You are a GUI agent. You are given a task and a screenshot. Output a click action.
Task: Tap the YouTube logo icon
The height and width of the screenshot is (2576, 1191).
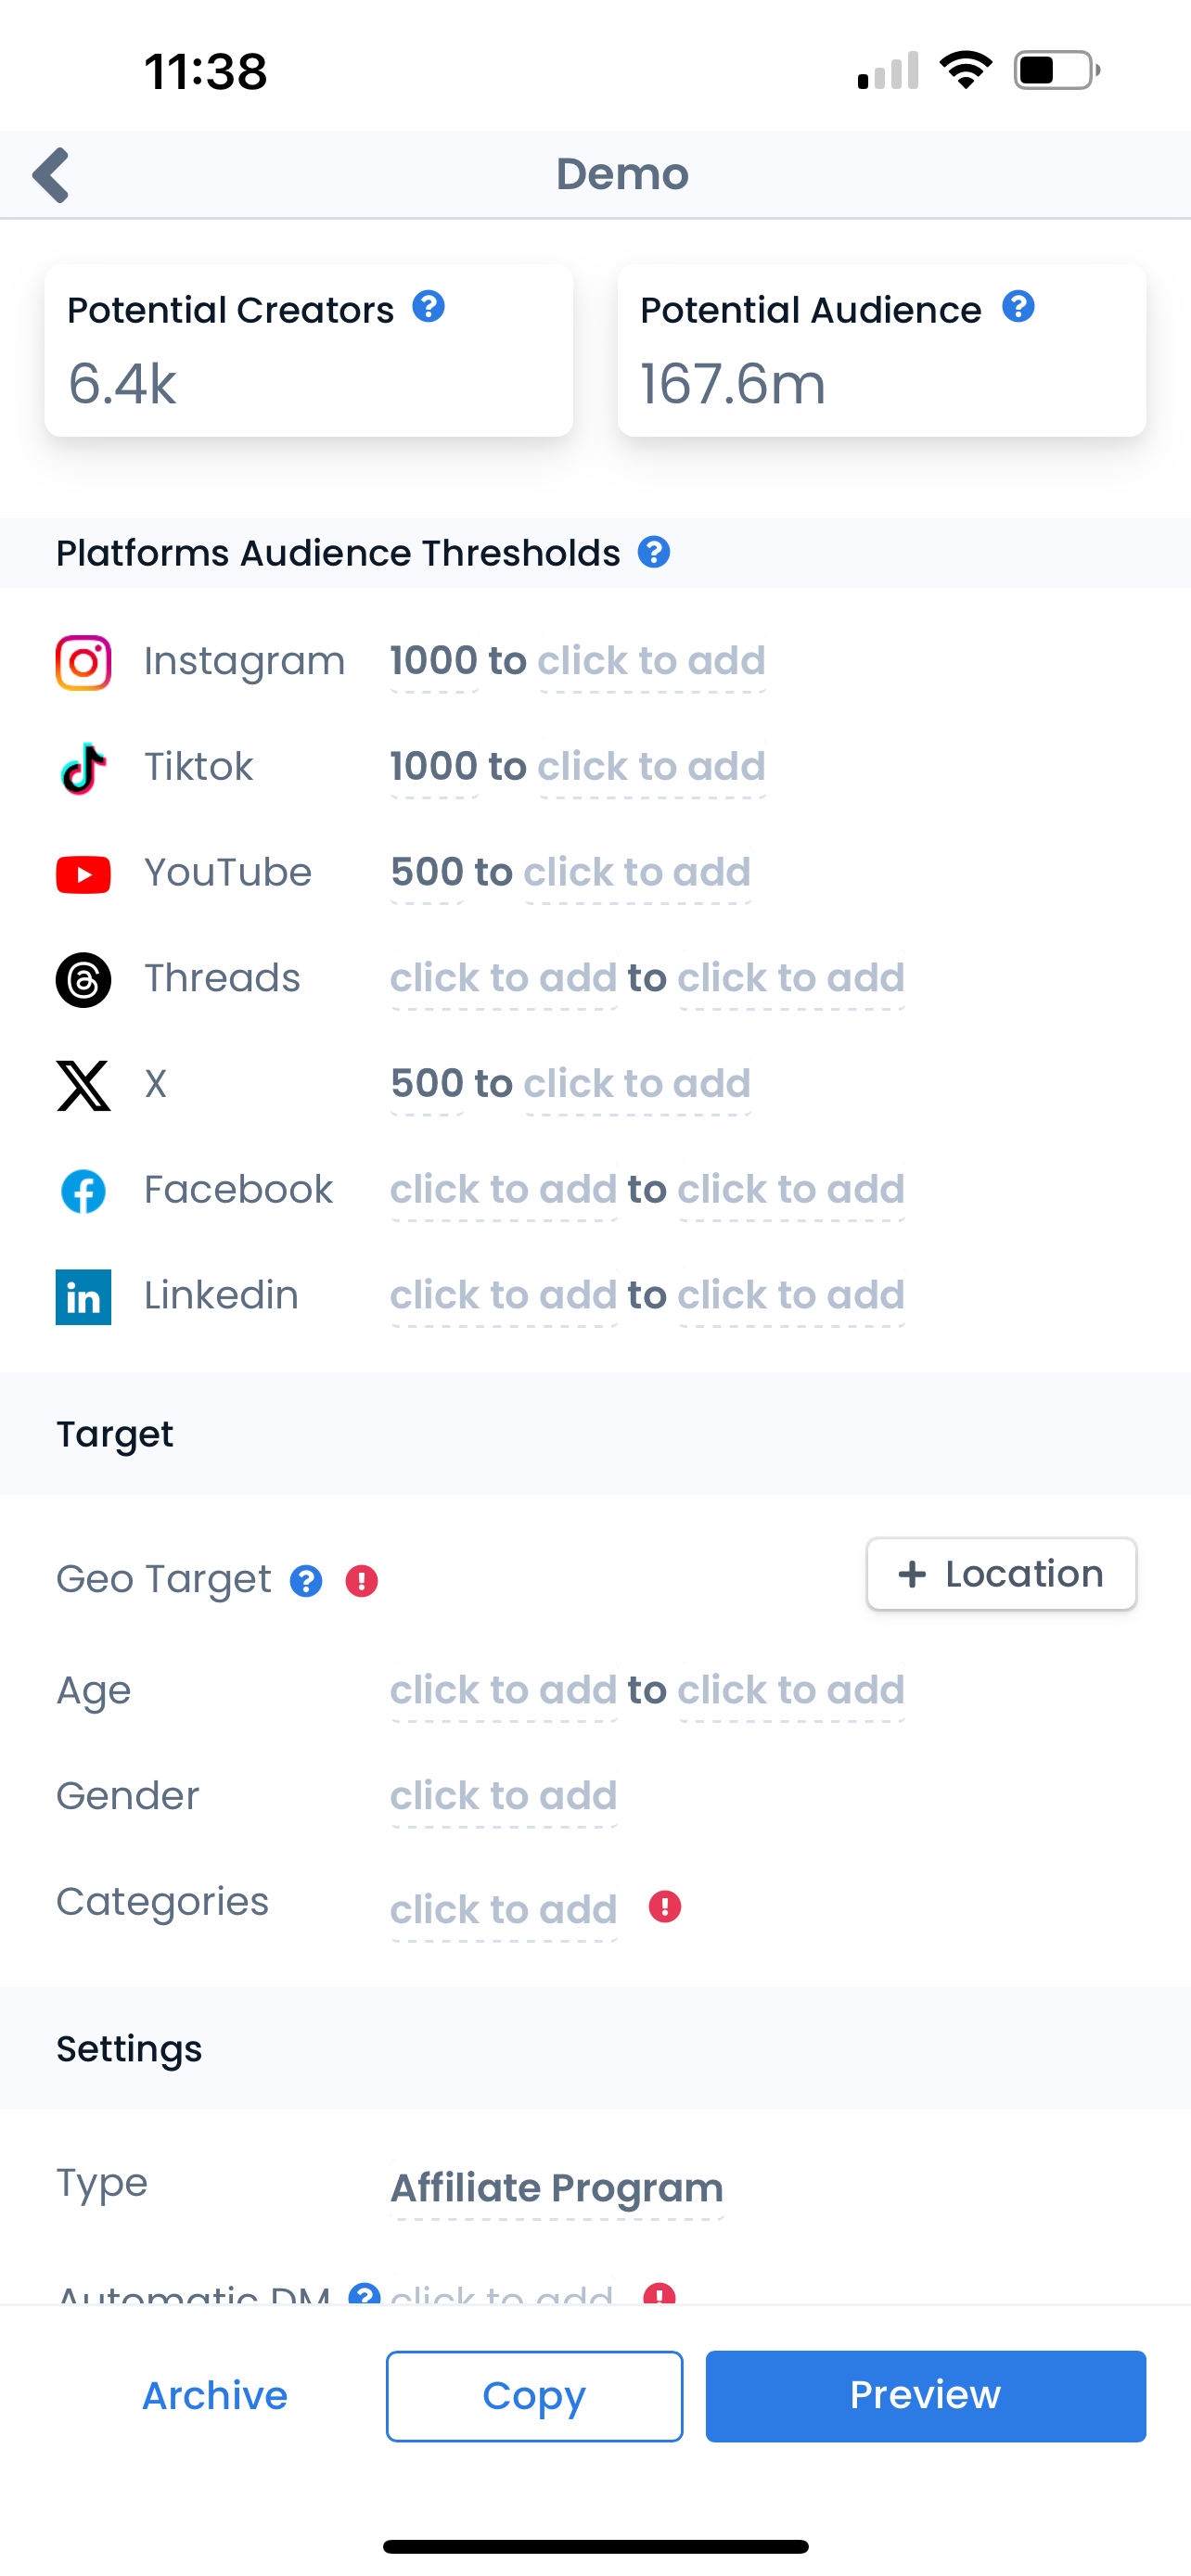pos(83,874)
